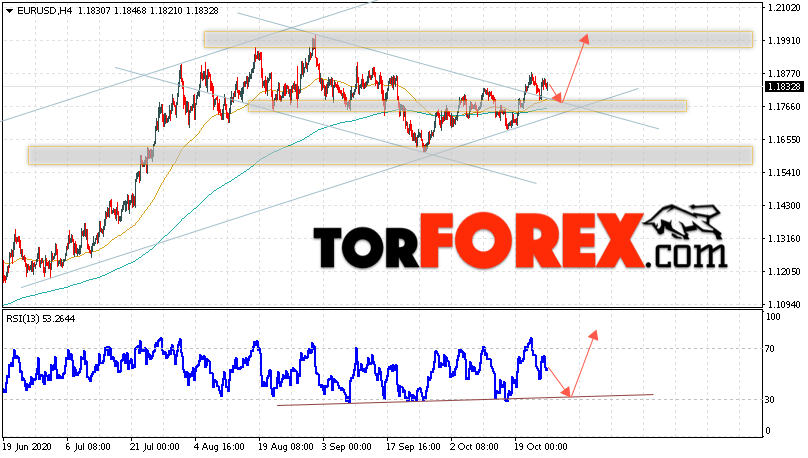The width and height of the screenshot is (808, 458).
Task: Open the EURUSD,H4 chart menu triangle
Action: (9, 11)
